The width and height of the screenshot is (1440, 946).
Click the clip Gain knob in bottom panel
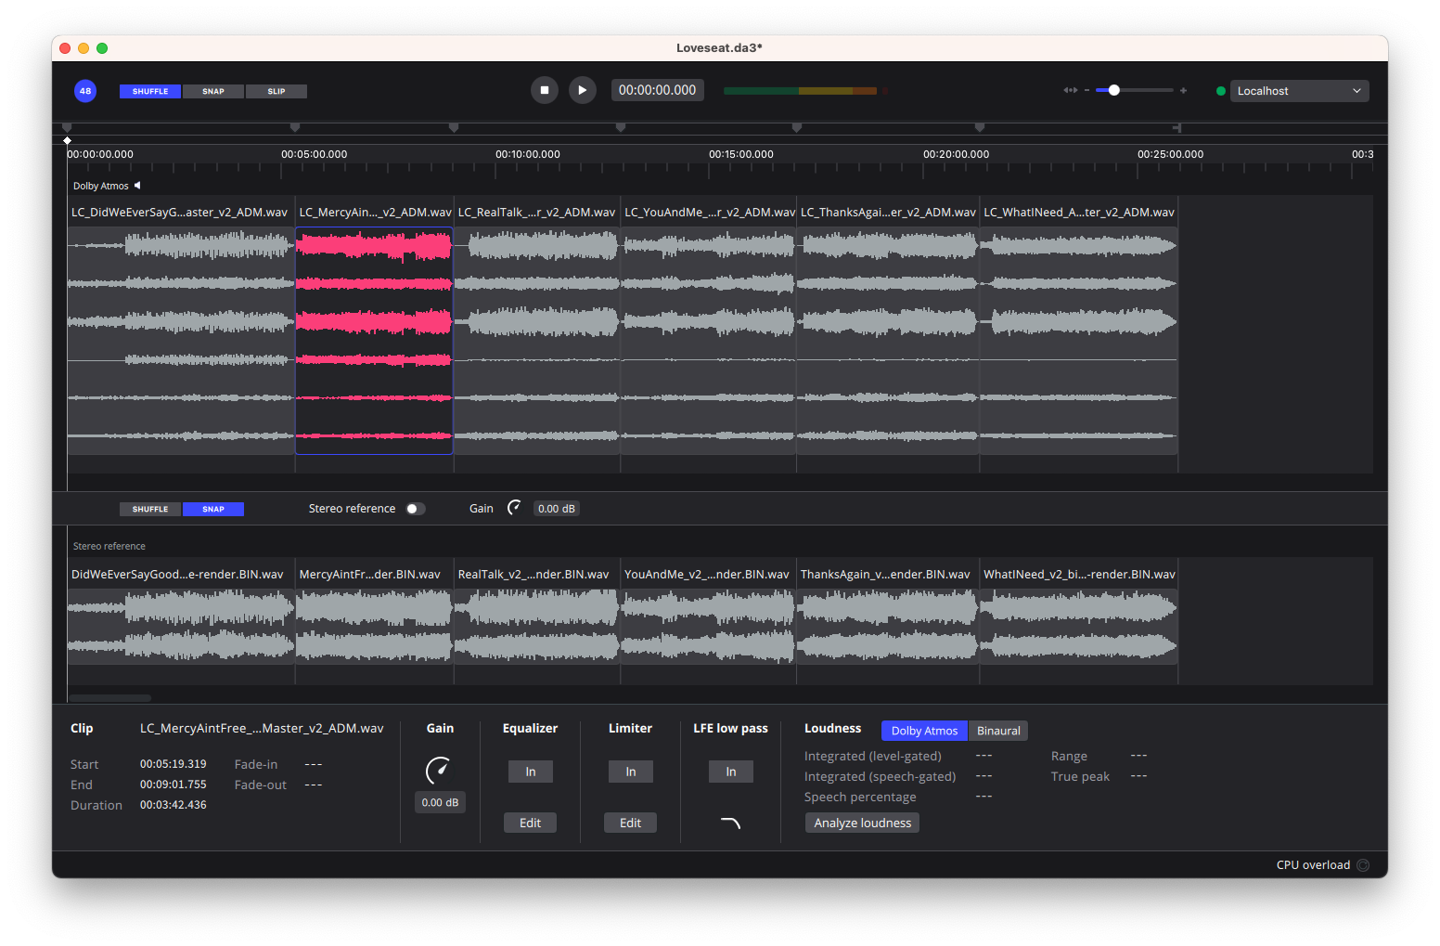click(x=439, y=770)
